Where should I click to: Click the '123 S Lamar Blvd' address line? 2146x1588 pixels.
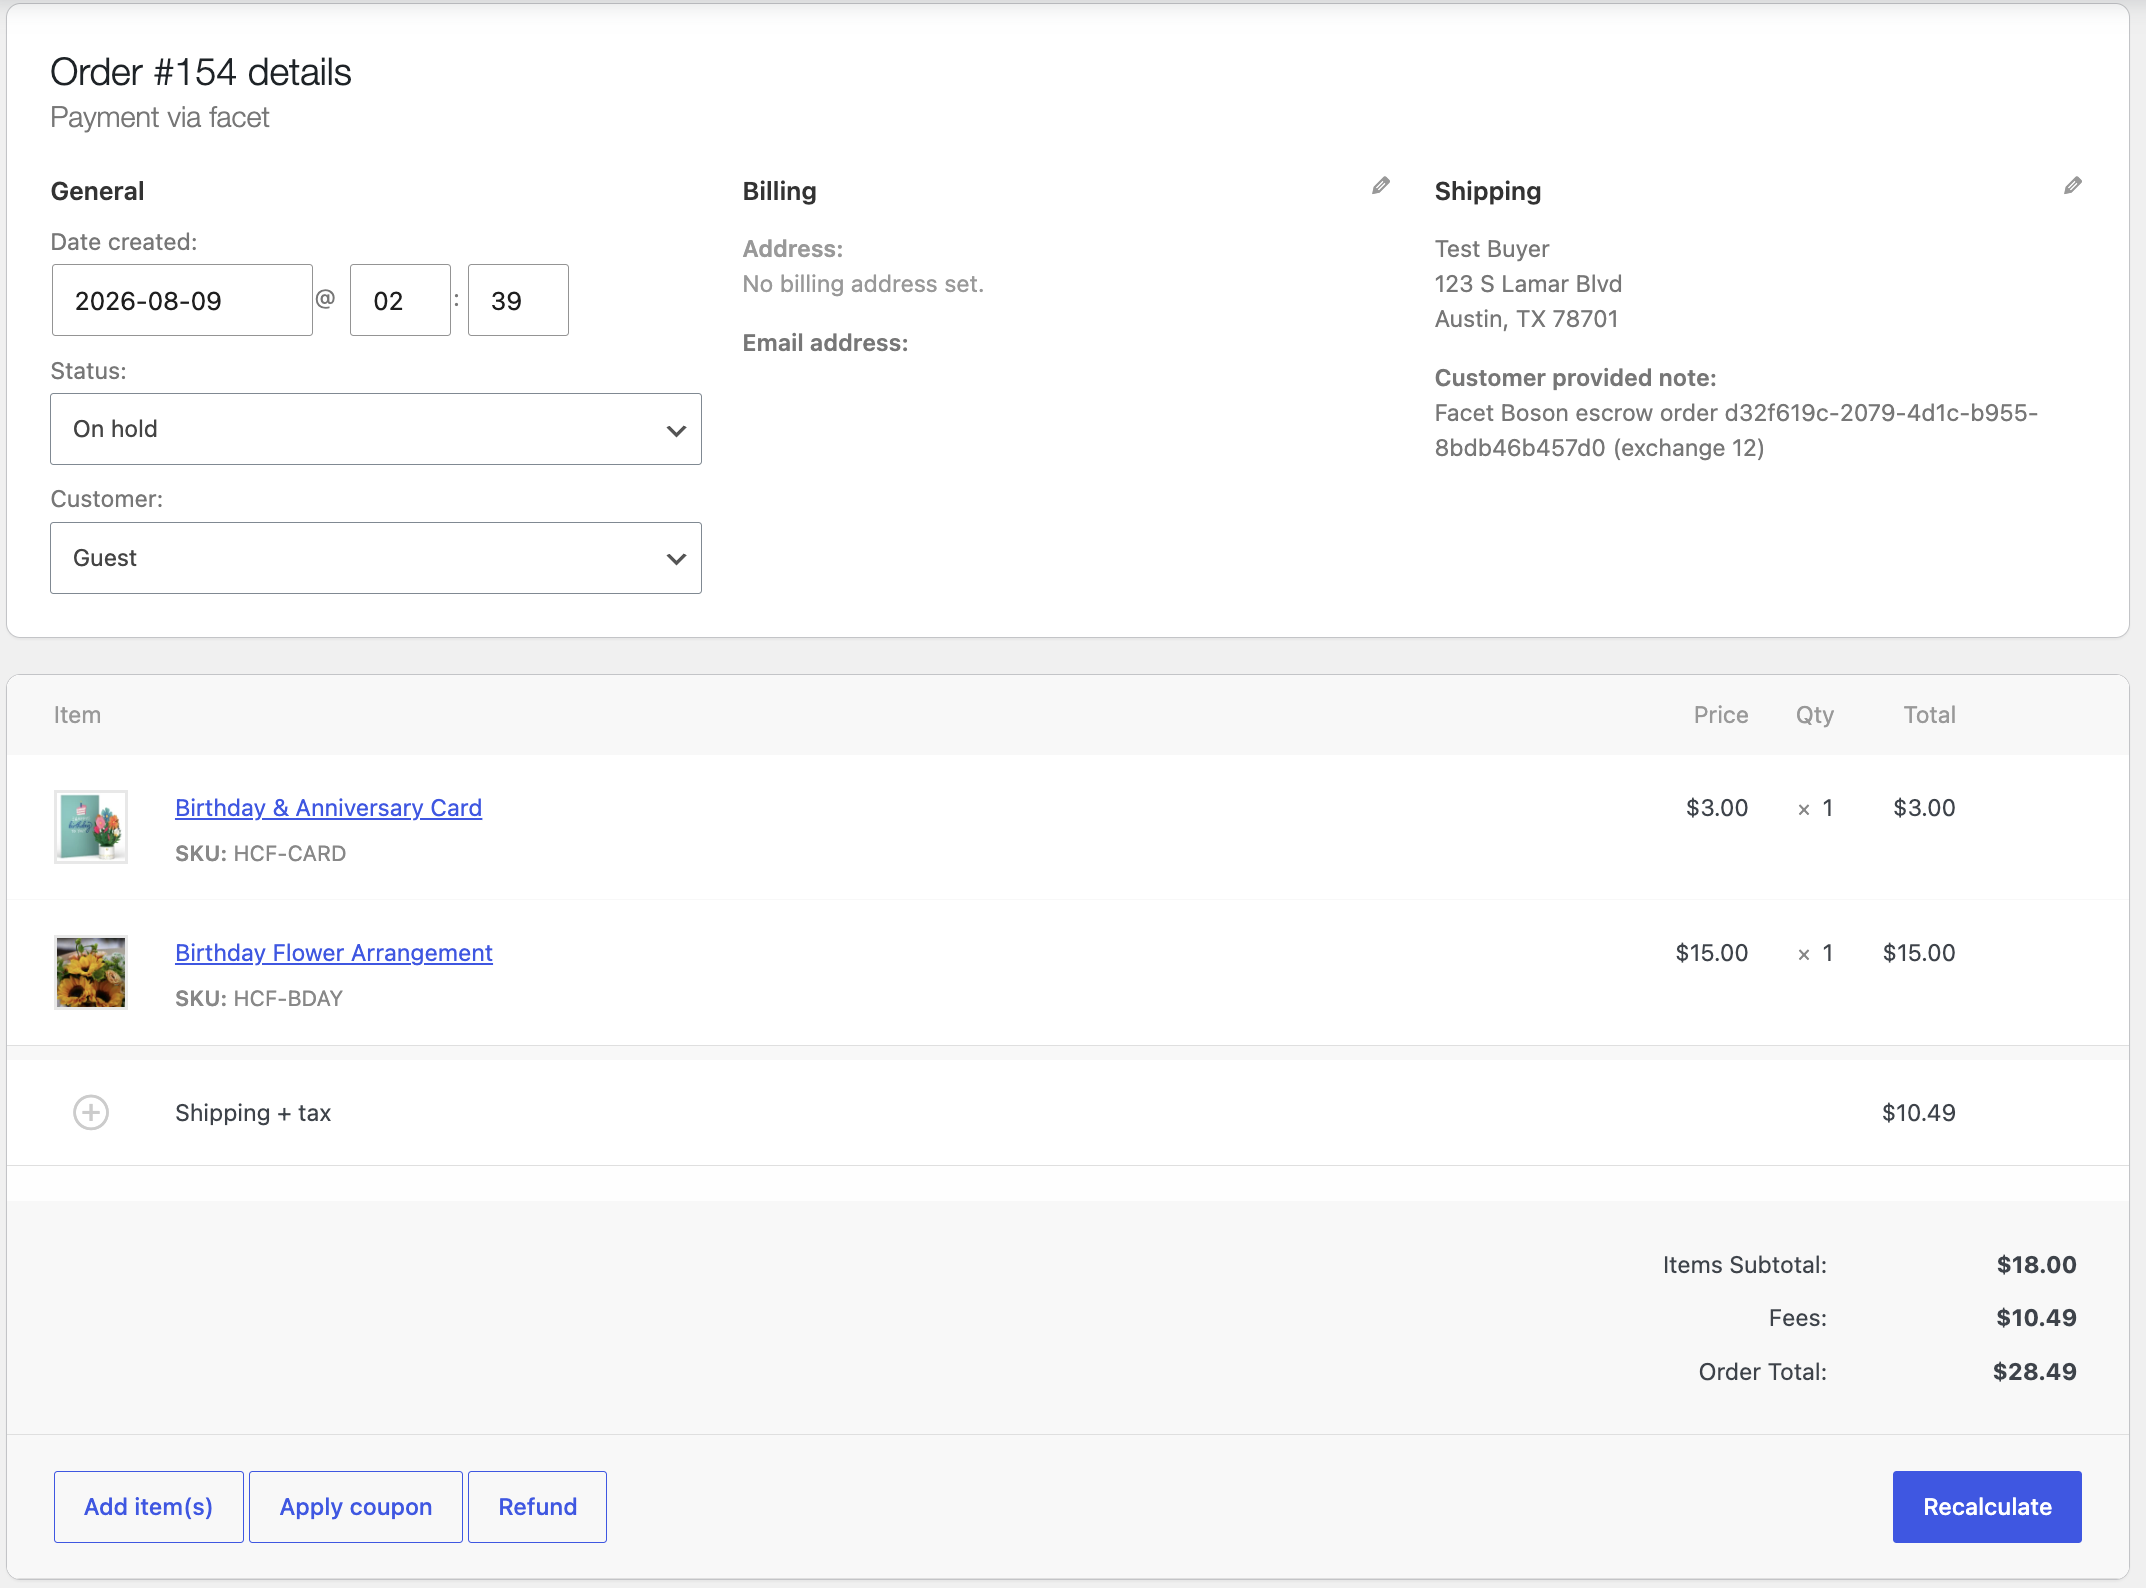point(1528,284)
